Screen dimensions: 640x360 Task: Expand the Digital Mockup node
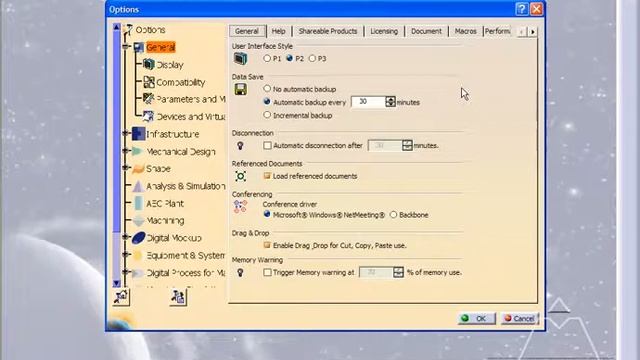pyautogui.click(x=125, y=238)
